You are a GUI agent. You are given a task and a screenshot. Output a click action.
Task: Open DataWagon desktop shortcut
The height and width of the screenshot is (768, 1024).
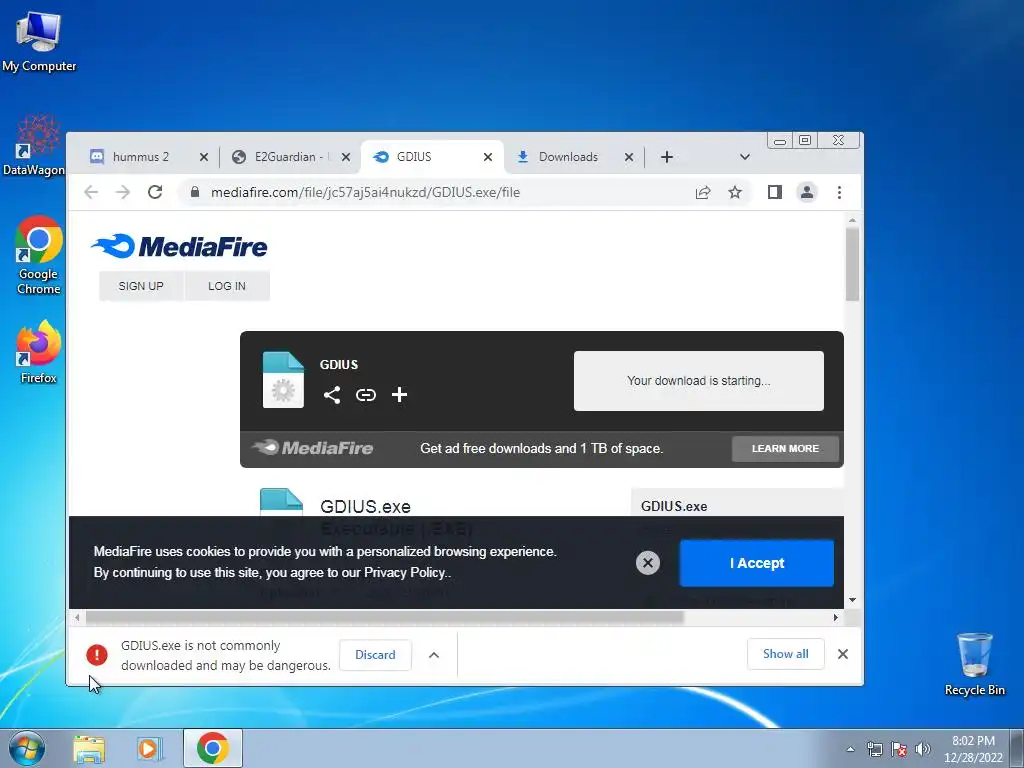coord(36,145)
